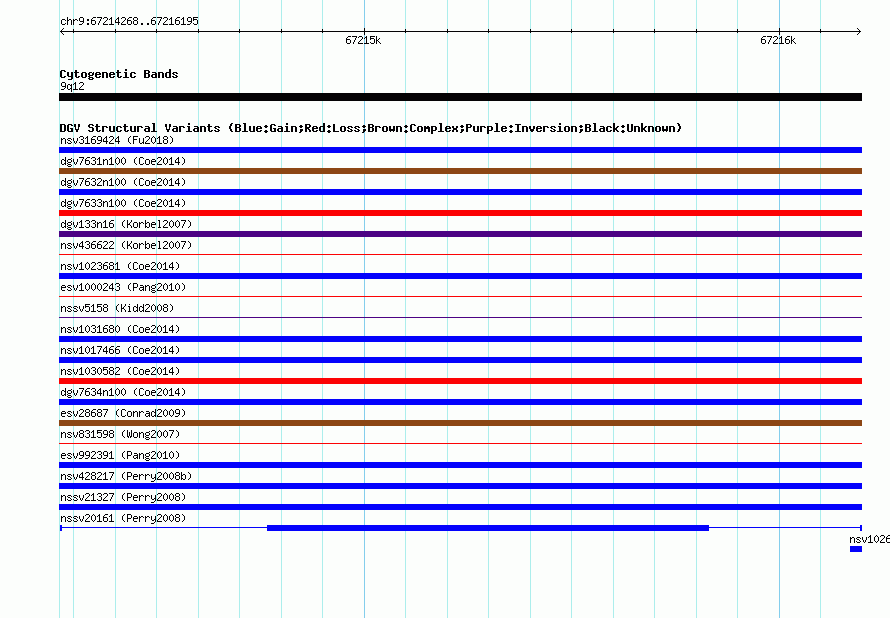
Task: Select the nsv436622 (Korbel2007) label
Action: (126, 245)
